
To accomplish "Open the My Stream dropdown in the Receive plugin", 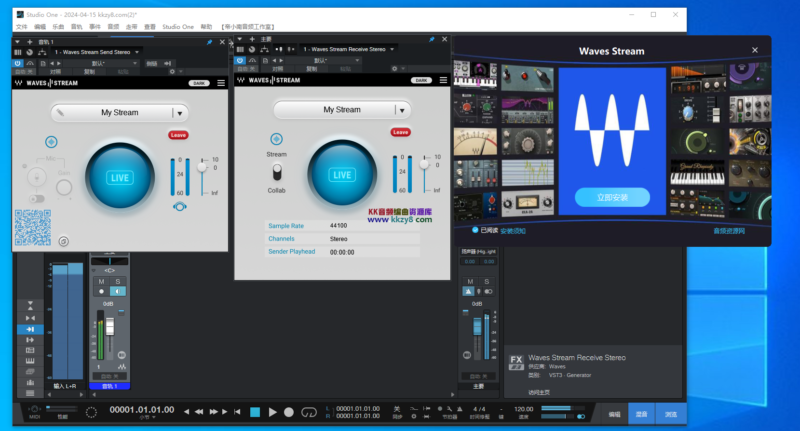I will tap(402, 110).
